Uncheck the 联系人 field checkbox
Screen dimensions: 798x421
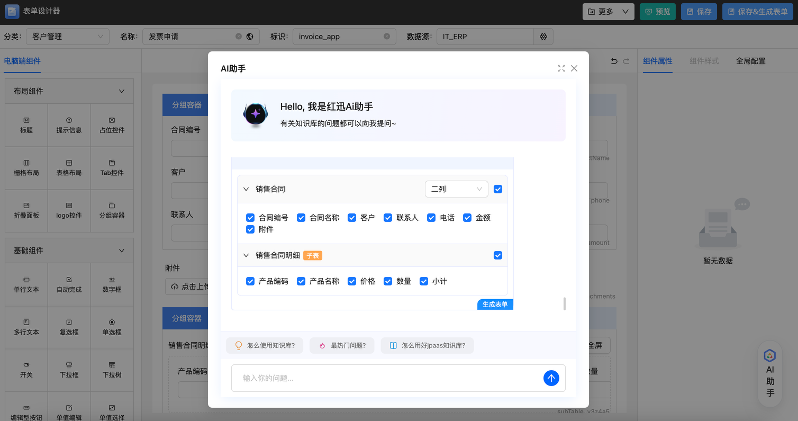[x=388, y=218]
